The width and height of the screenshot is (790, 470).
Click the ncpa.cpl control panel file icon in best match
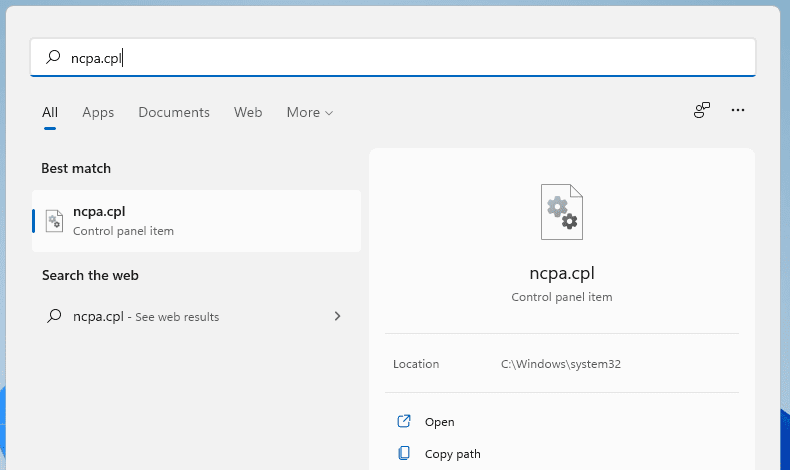[54, 221]
